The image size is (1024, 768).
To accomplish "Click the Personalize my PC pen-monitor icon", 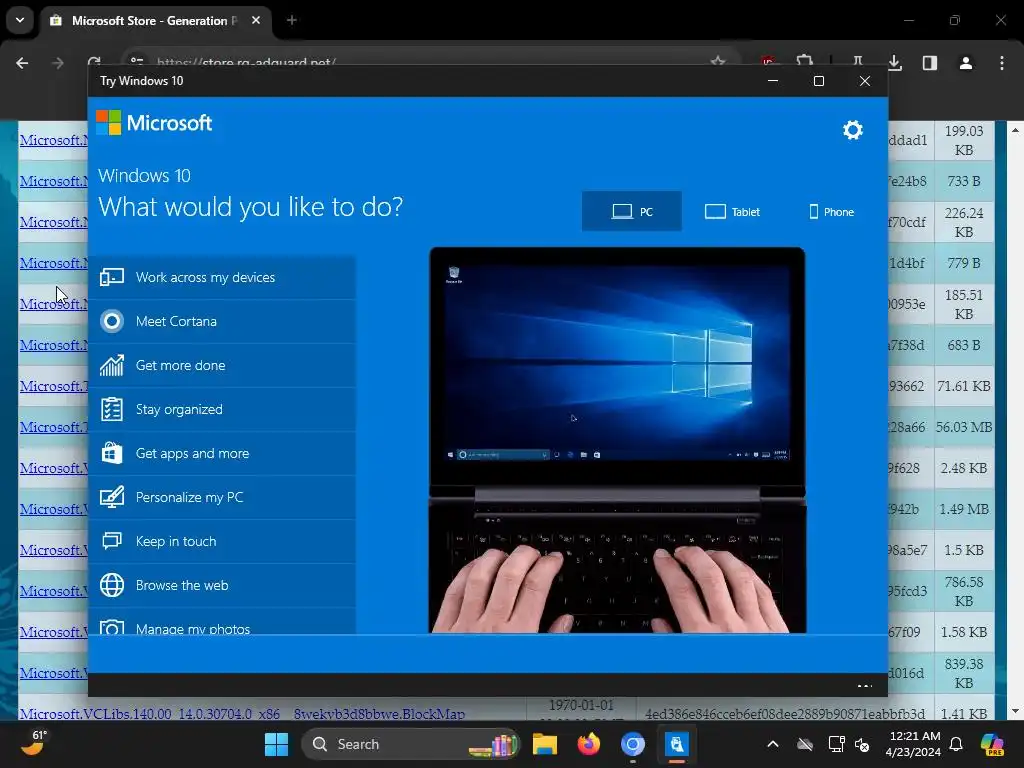I will click(x=112, y=497).
